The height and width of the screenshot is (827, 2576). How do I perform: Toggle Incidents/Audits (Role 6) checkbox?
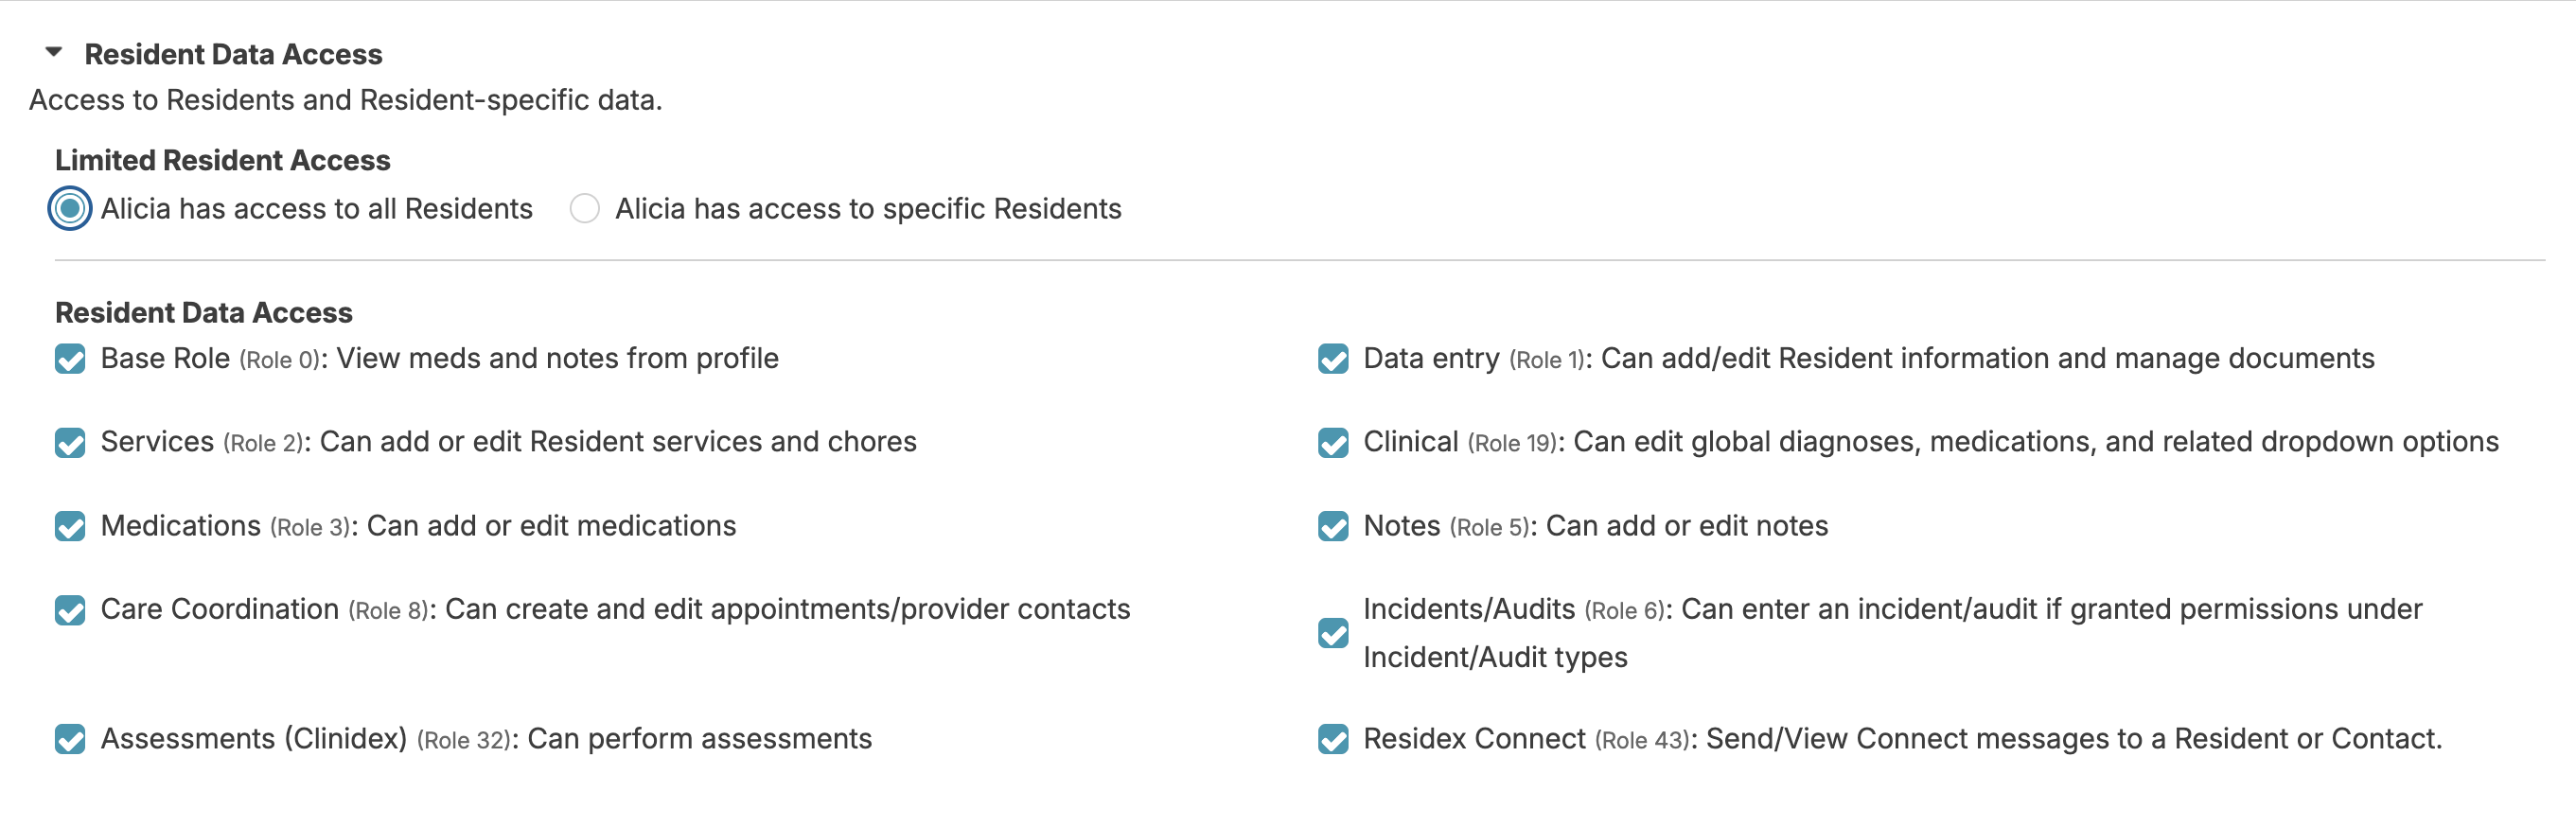click(1333, 633)
